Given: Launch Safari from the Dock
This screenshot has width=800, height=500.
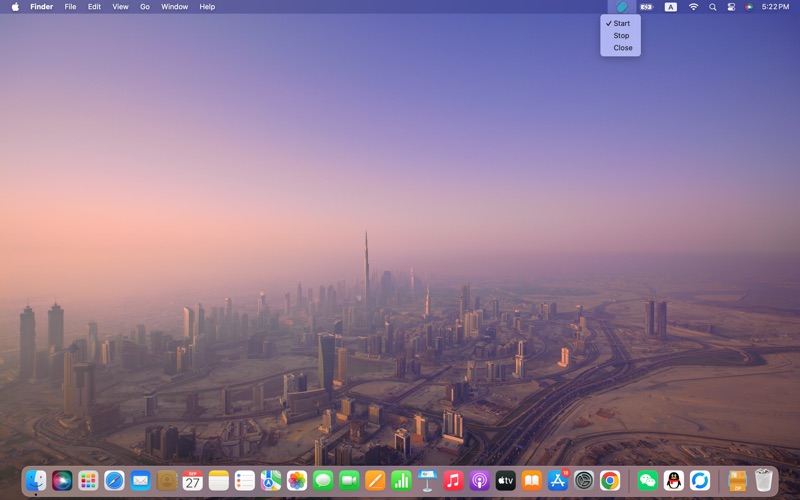Looking at the screenshot, I should tap(114, 481).
